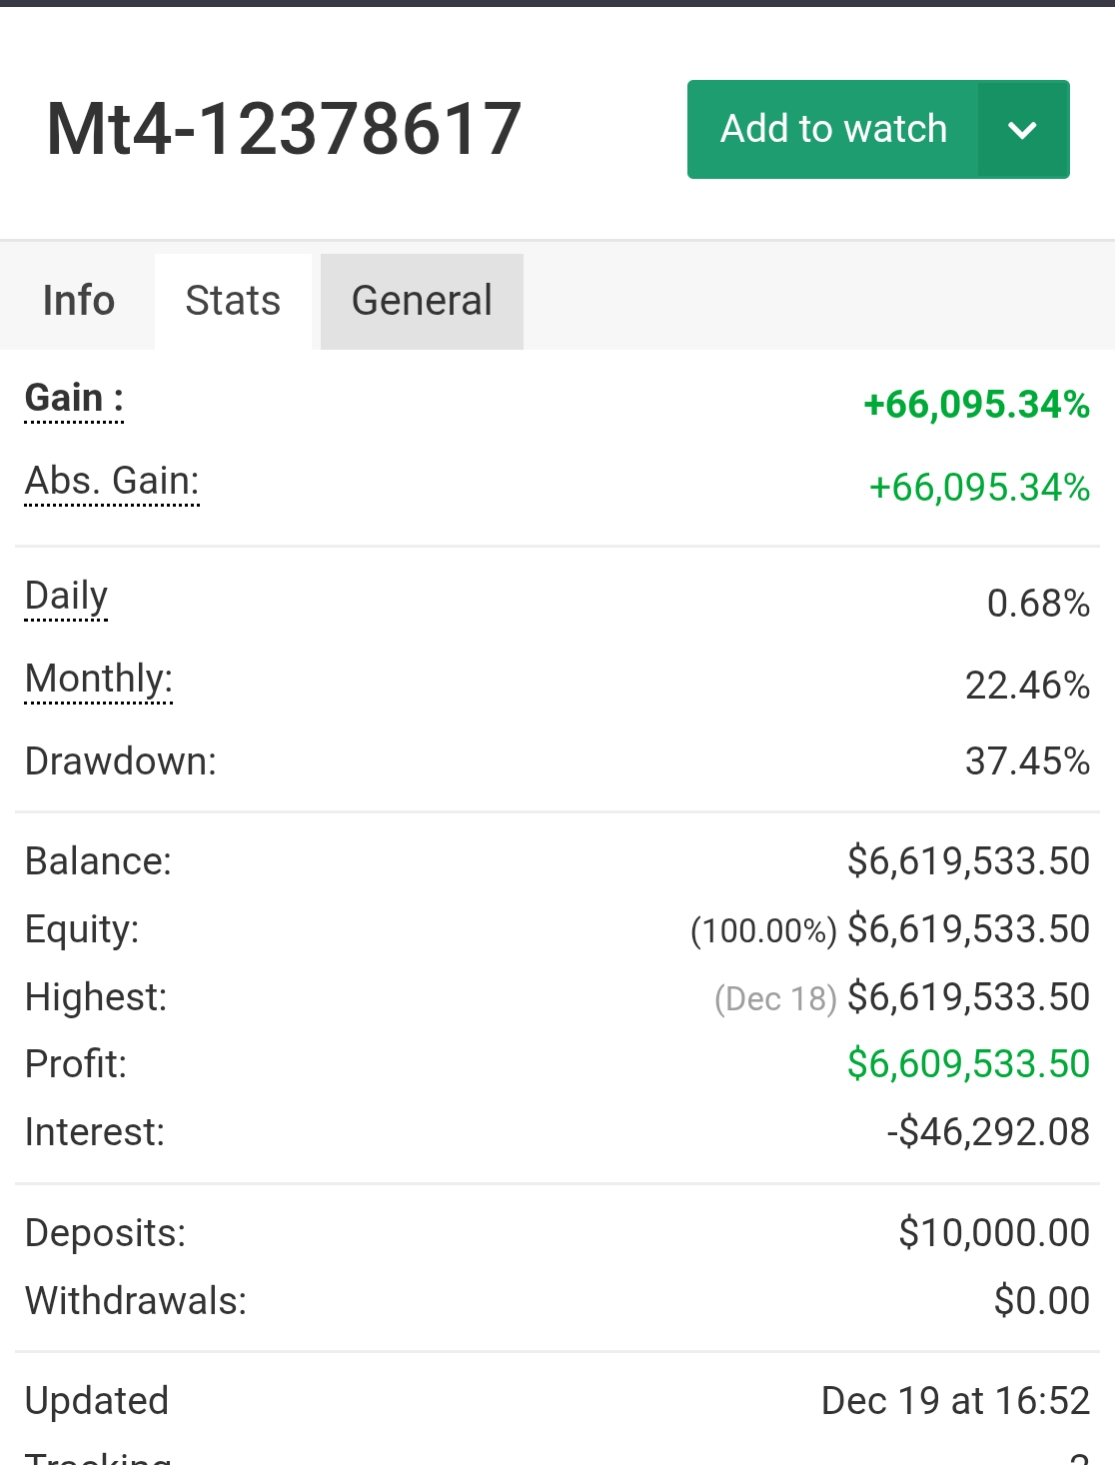This screenshot has height=1465, width=1115.
Task: Click the Balance amount $6,619,533.50
Action: (x=968, y=861)
